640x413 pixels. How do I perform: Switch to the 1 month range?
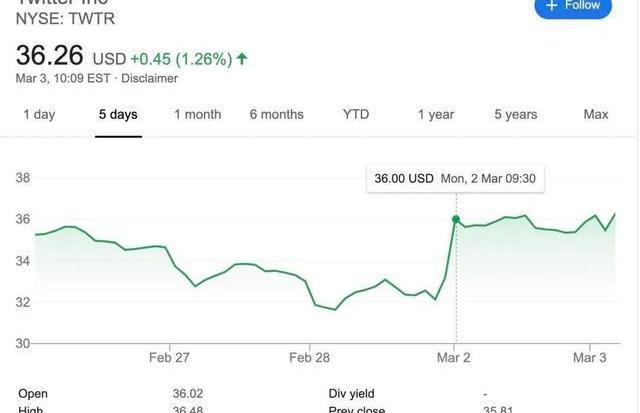[197, 114]
